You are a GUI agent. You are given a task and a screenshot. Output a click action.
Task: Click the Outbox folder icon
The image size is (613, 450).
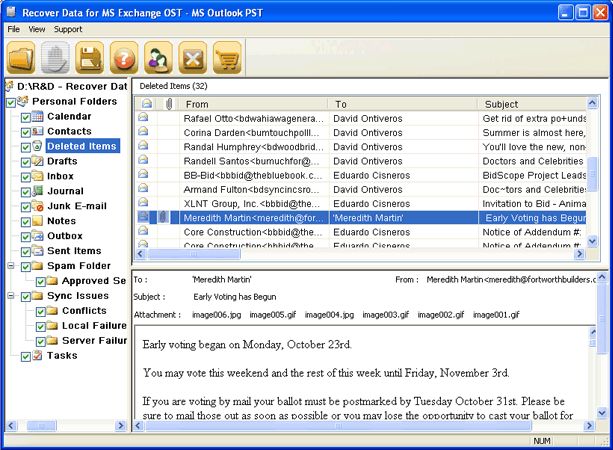38,236
